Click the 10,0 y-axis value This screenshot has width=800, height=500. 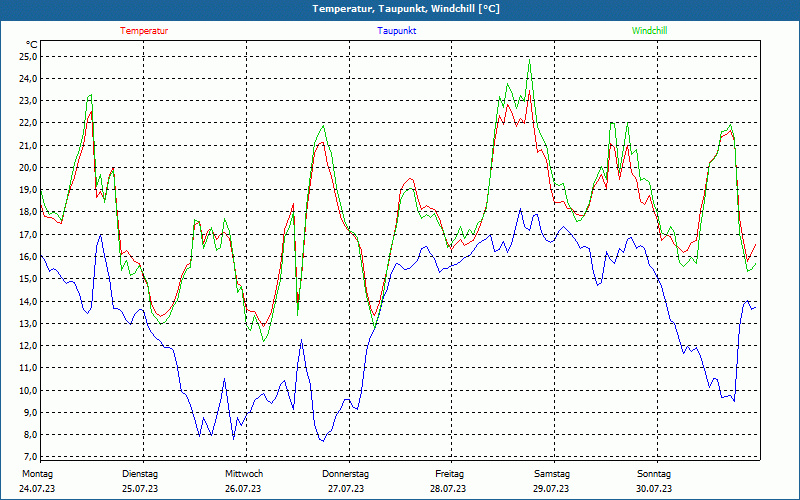pos(28,390)
